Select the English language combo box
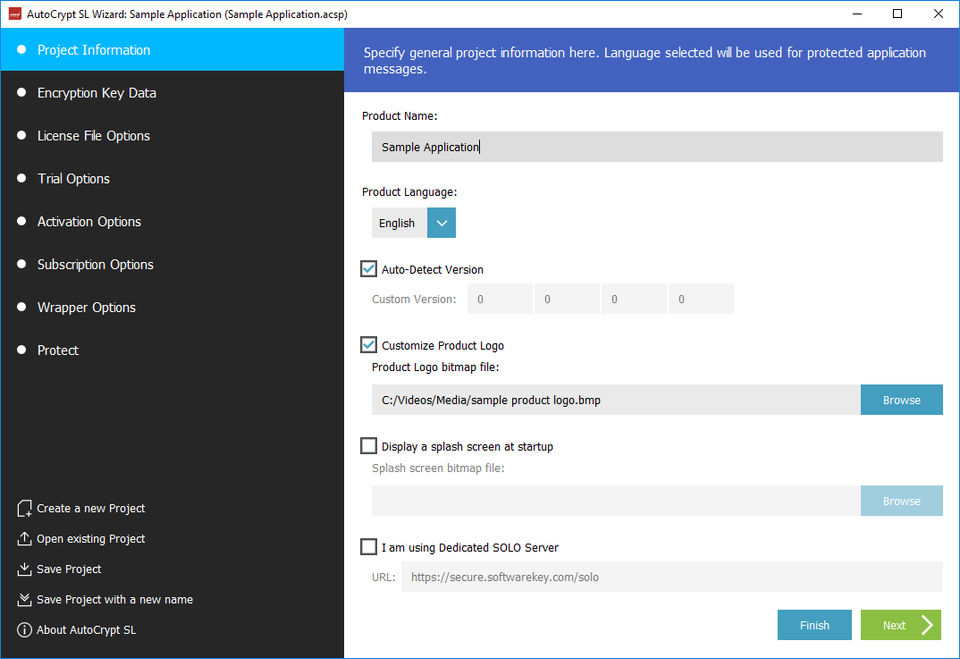This screenshot has width=960, height=659. [x=399, y=223]
